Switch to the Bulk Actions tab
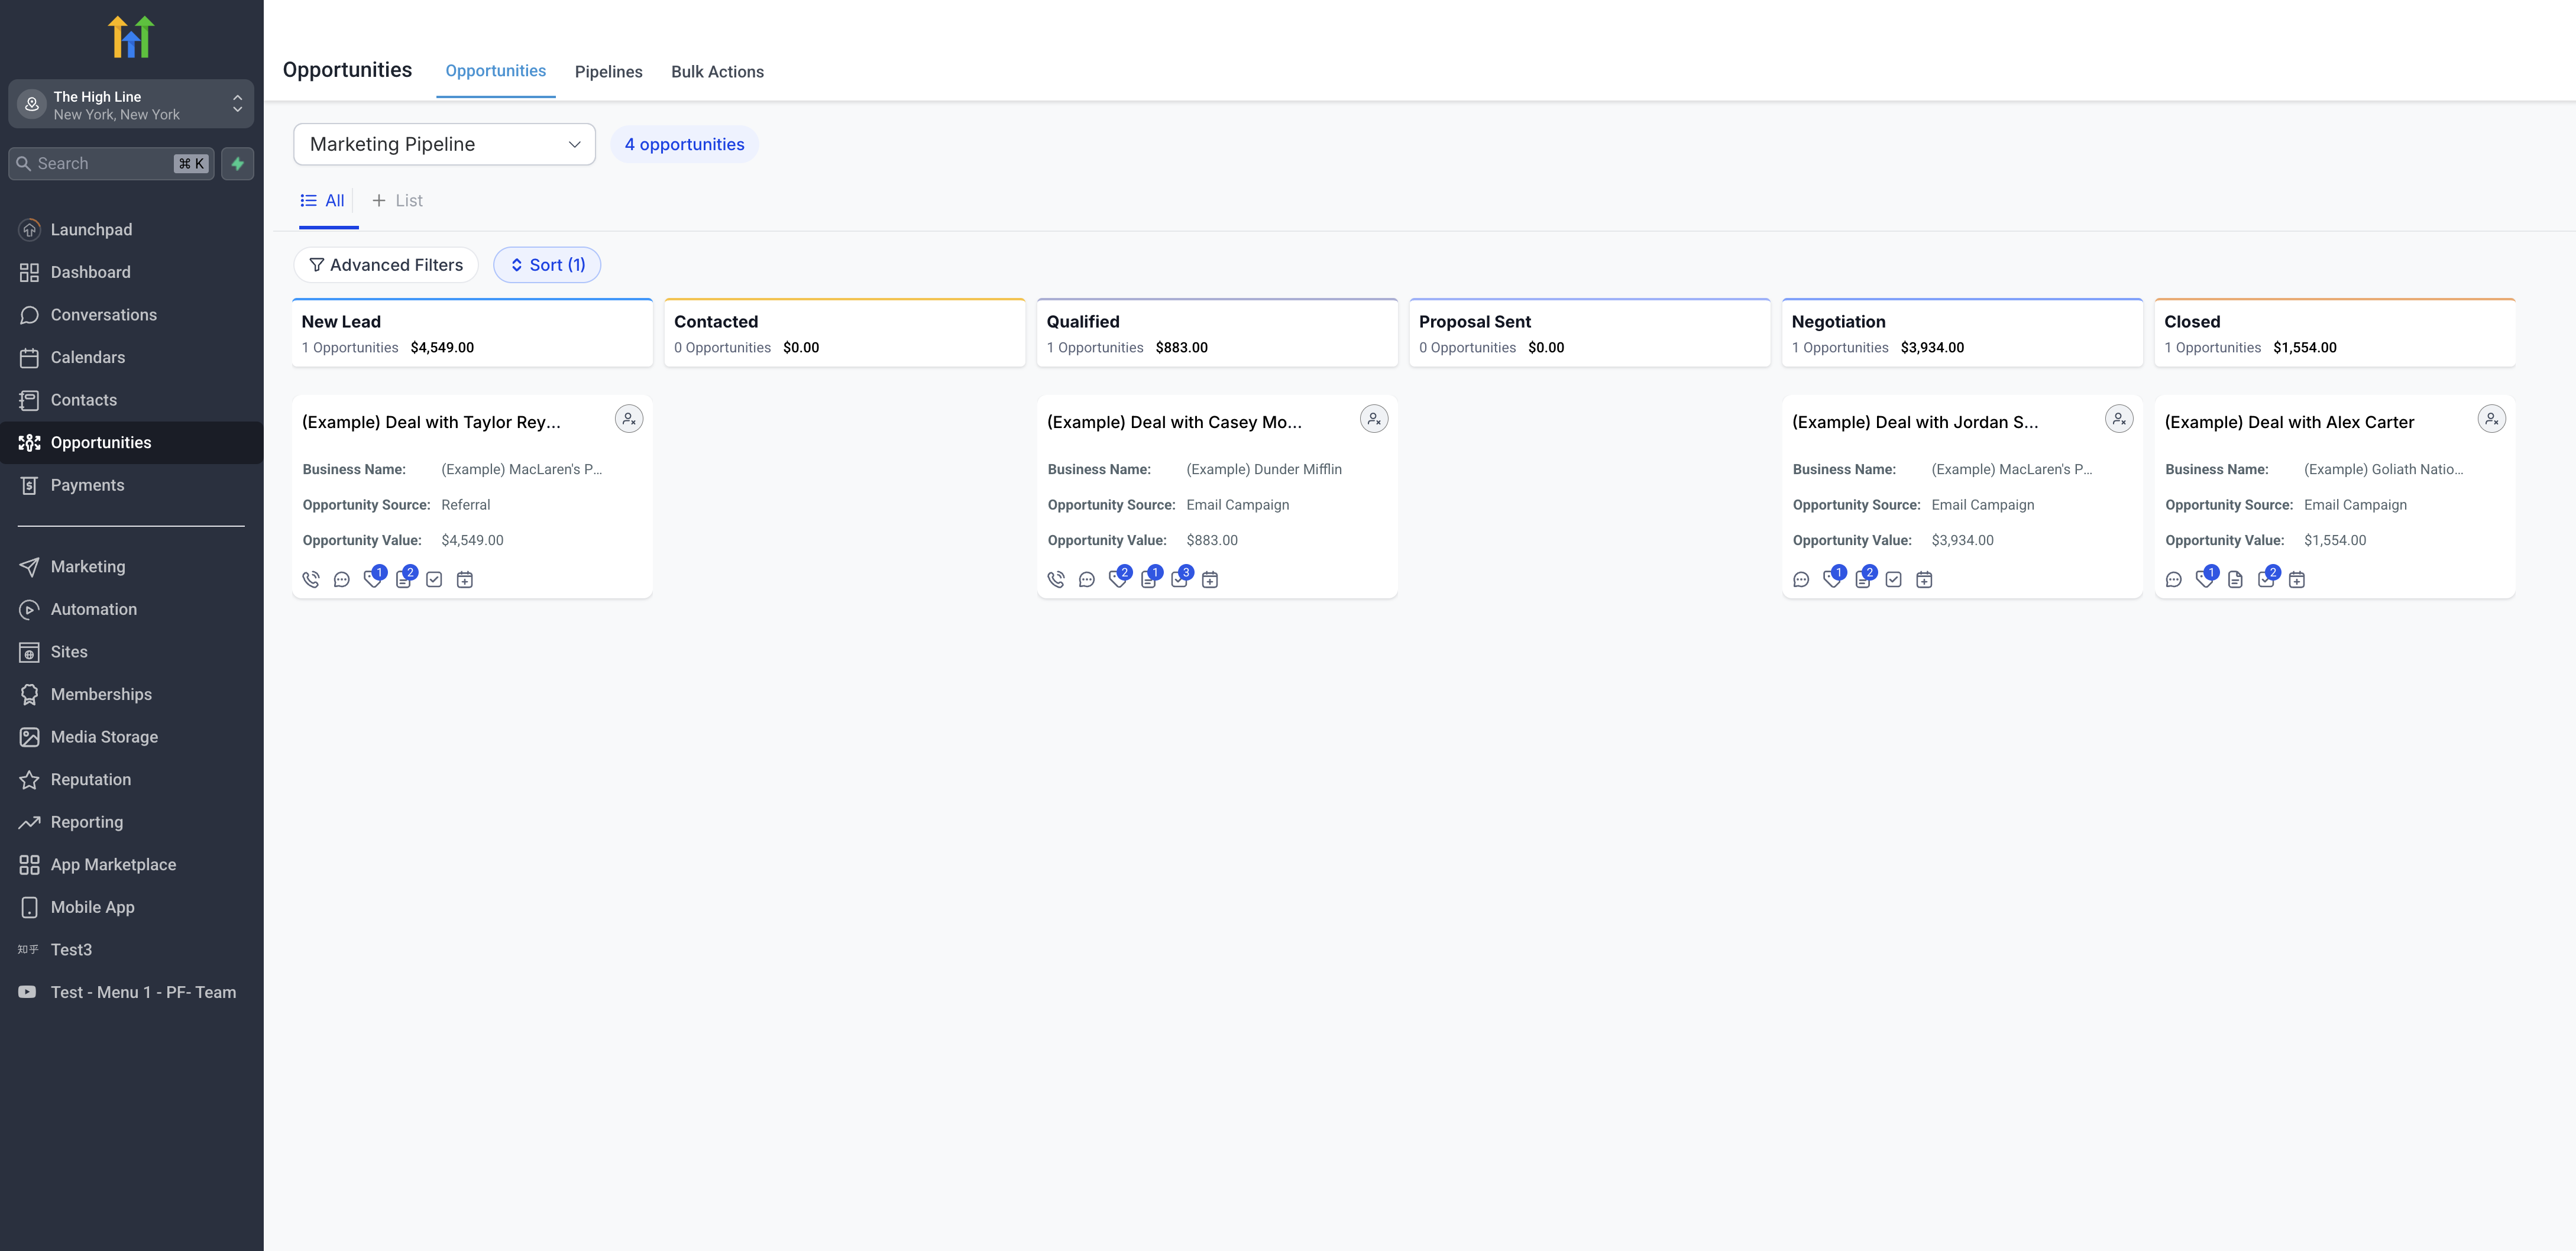 tap(717, 72)
